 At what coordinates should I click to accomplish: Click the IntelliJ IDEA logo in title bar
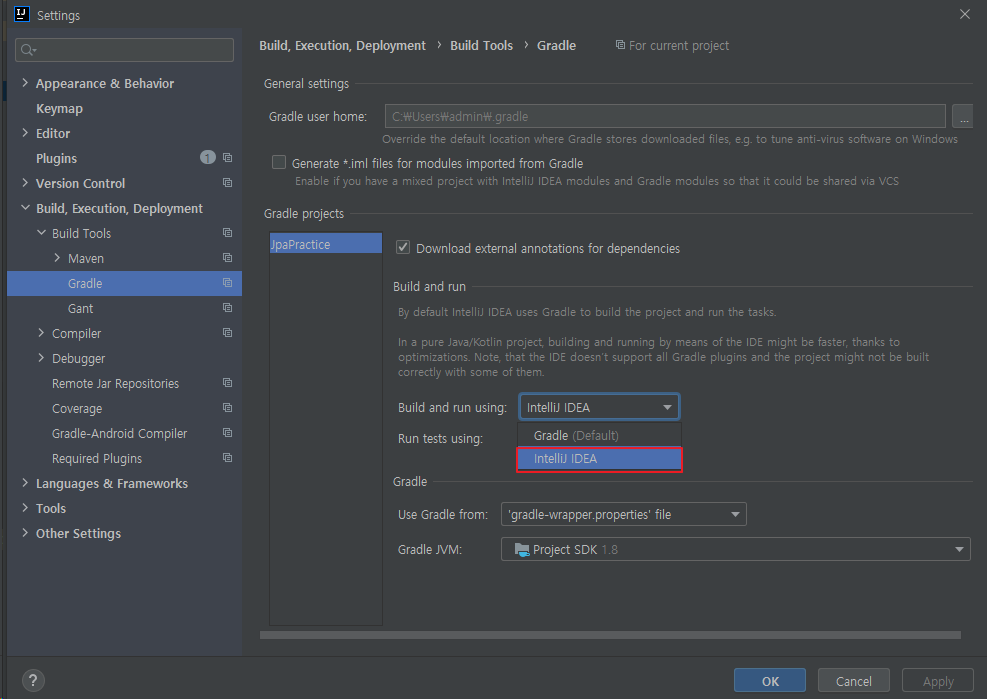click(x=21, y=14)
